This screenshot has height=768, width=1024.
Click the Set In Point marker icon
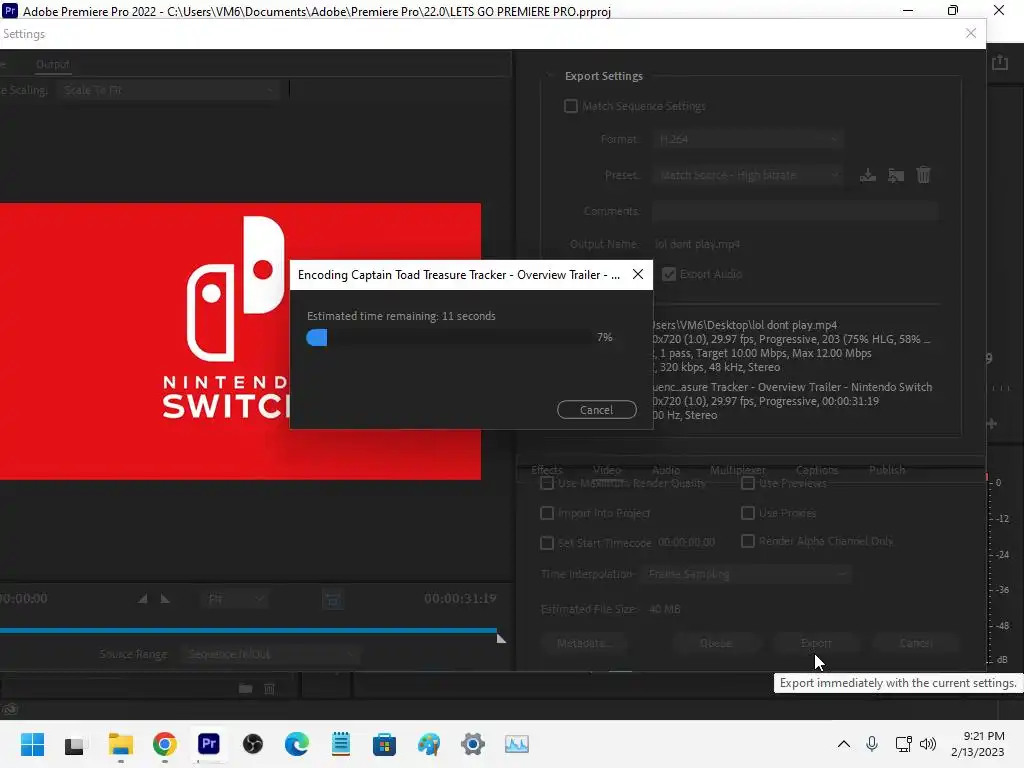click(x=142, y=598)
